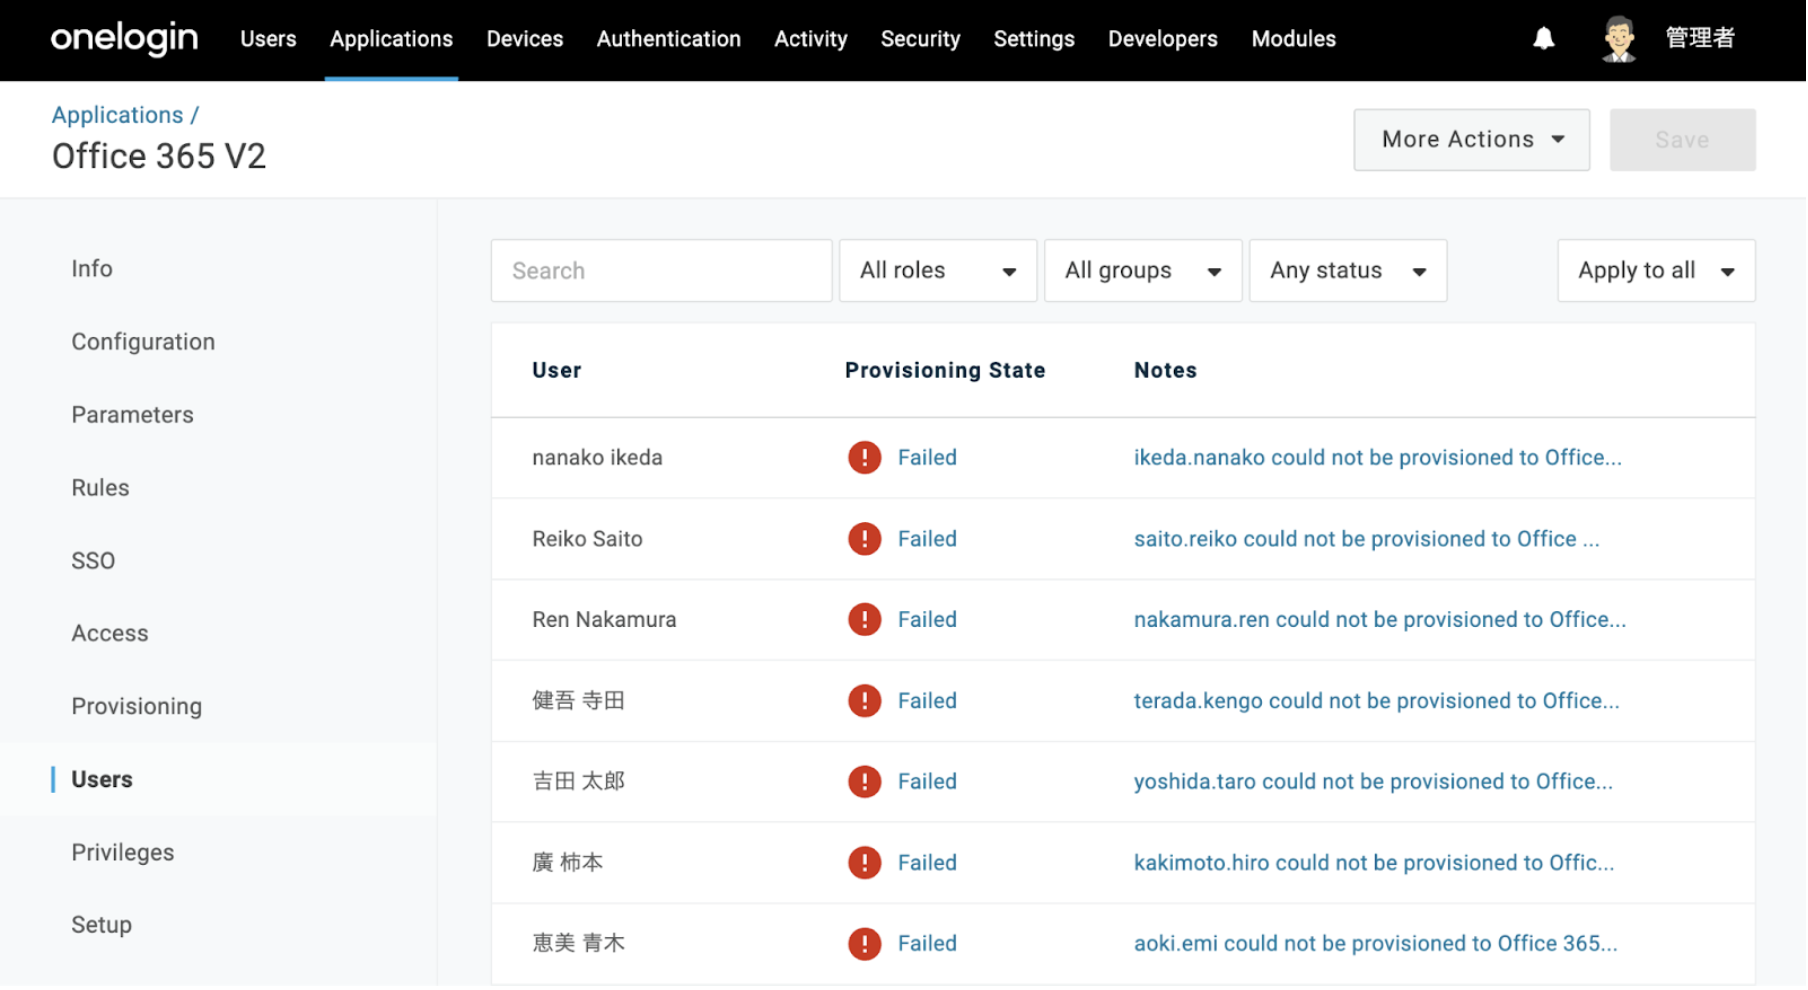Select user 吉田 太郎

pos(579,782)
